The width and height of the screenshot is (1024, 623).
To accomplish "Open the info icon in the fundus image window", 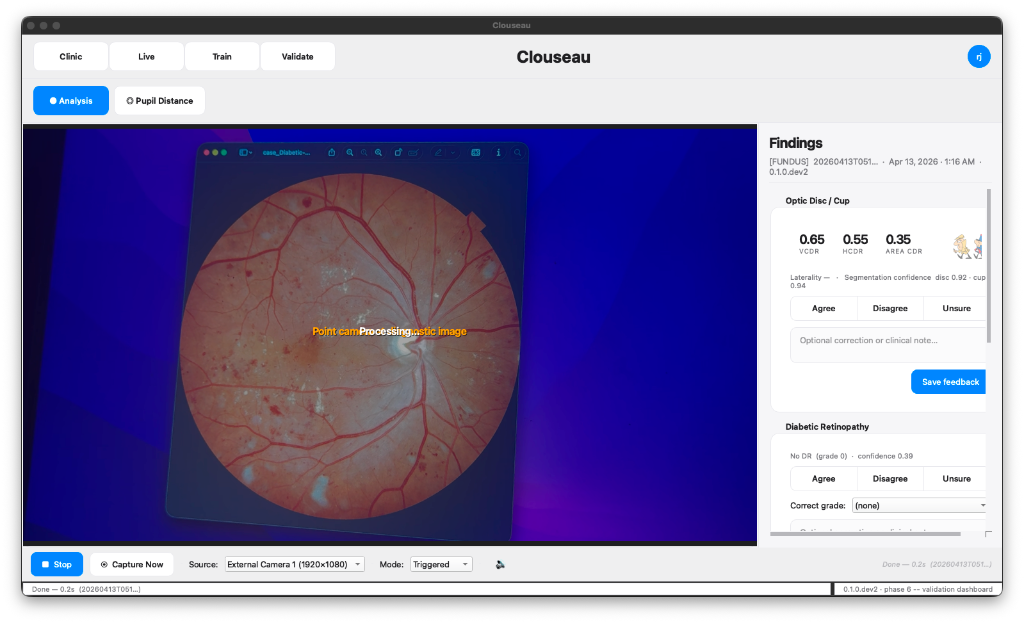I will (499, 153).
